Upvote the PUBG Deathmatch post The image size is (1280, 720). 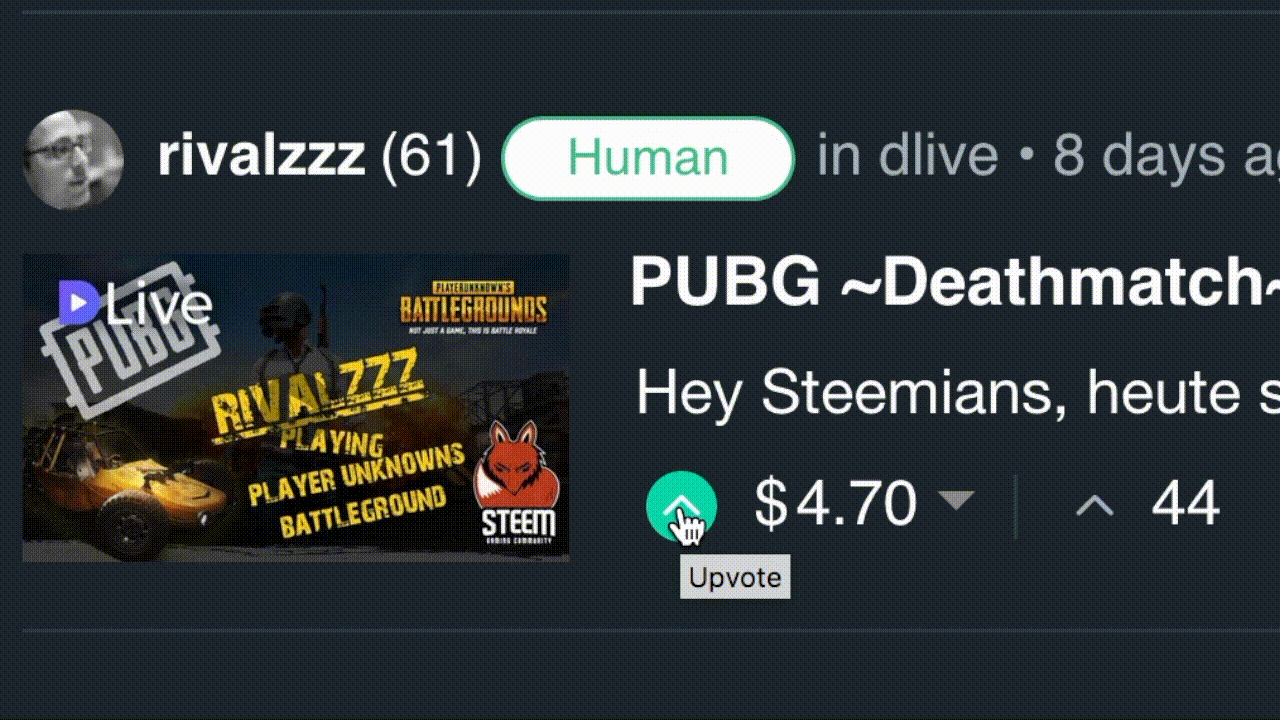(x=681, y=506)
